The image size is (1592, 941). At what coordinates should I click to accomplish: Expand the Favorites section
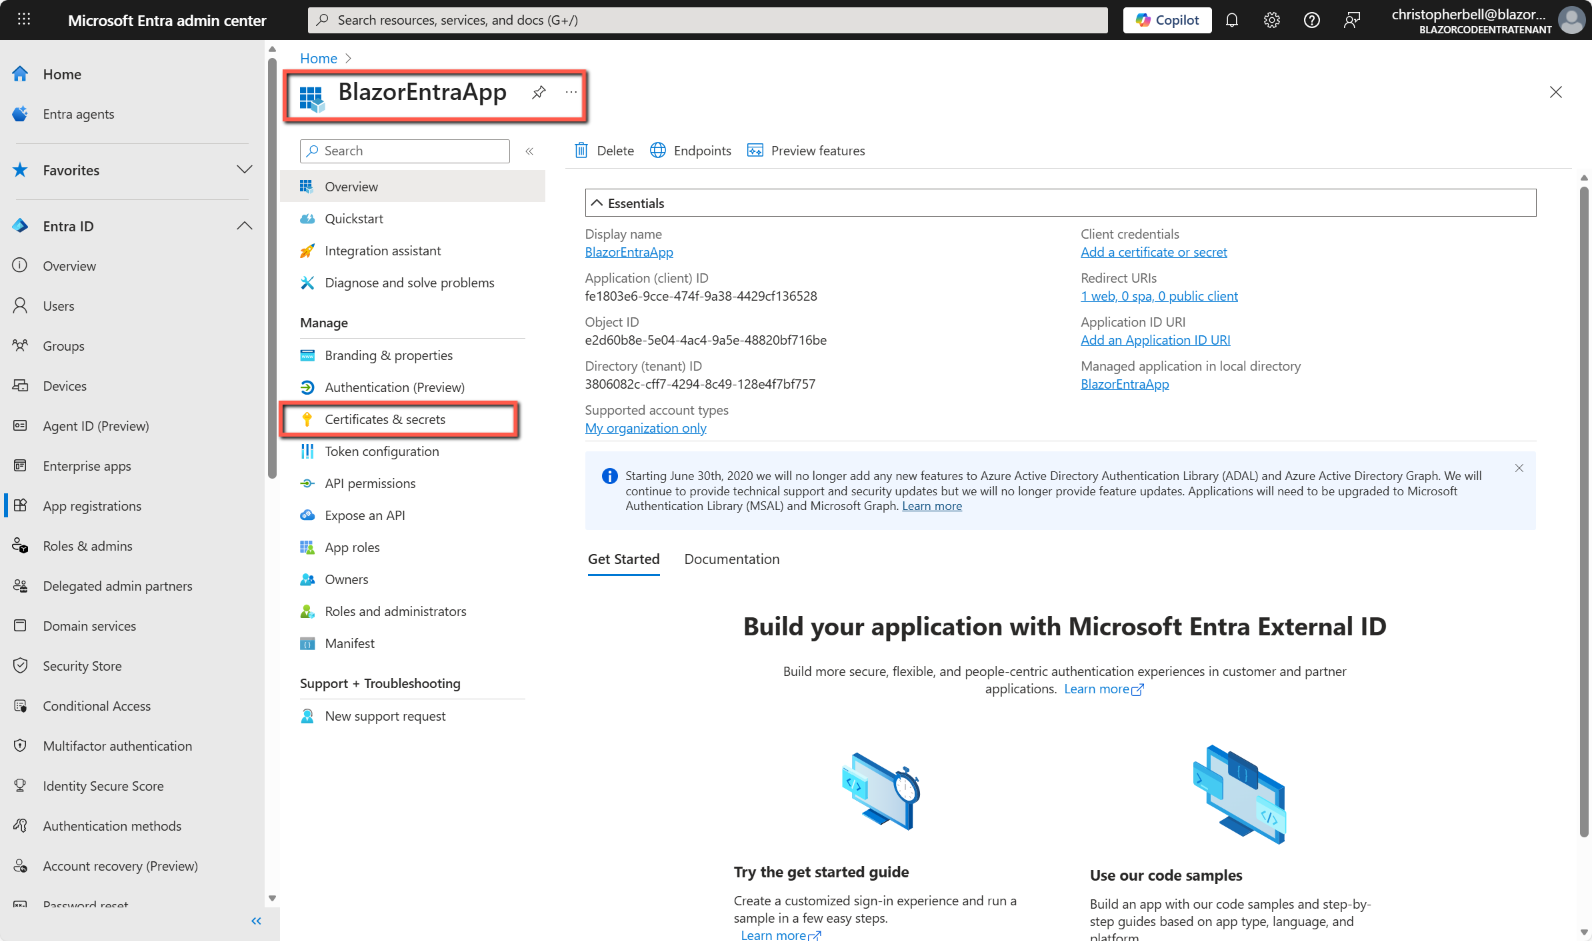tap(244, 170)
